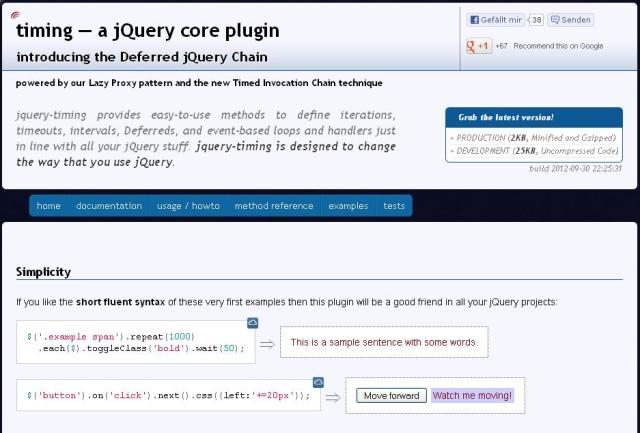Click 'Grab the latest version!' header
The image size is (640, 433).
tap(534, 117)
